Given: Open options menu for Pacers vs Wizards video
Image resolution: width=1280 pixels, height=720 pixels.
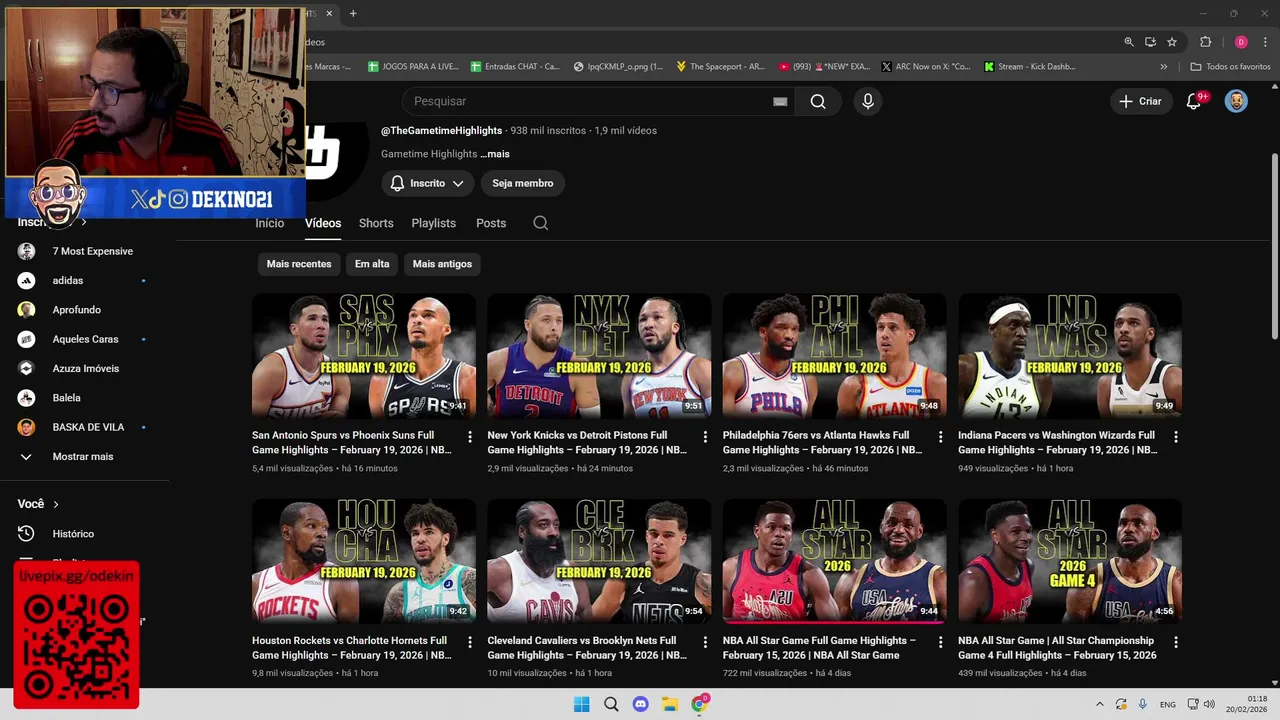Looking at the screenshot, I should pyautogui.click(x=1176, y=437).
